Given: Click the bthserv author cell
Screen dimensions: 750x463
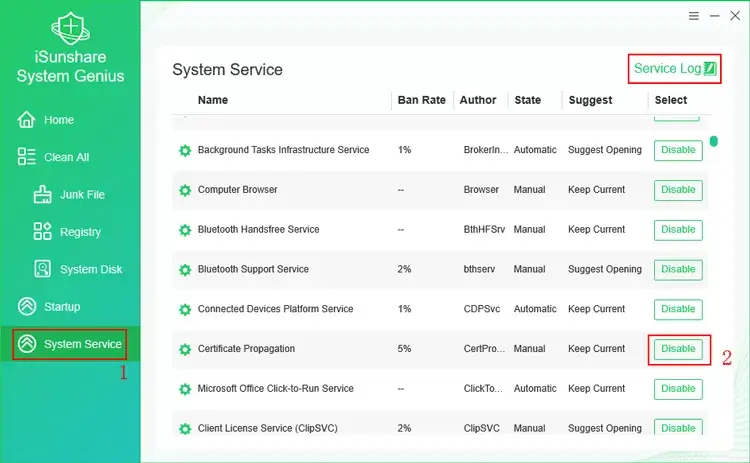Looking at the screenshot, I should click(x=479, y=269).
